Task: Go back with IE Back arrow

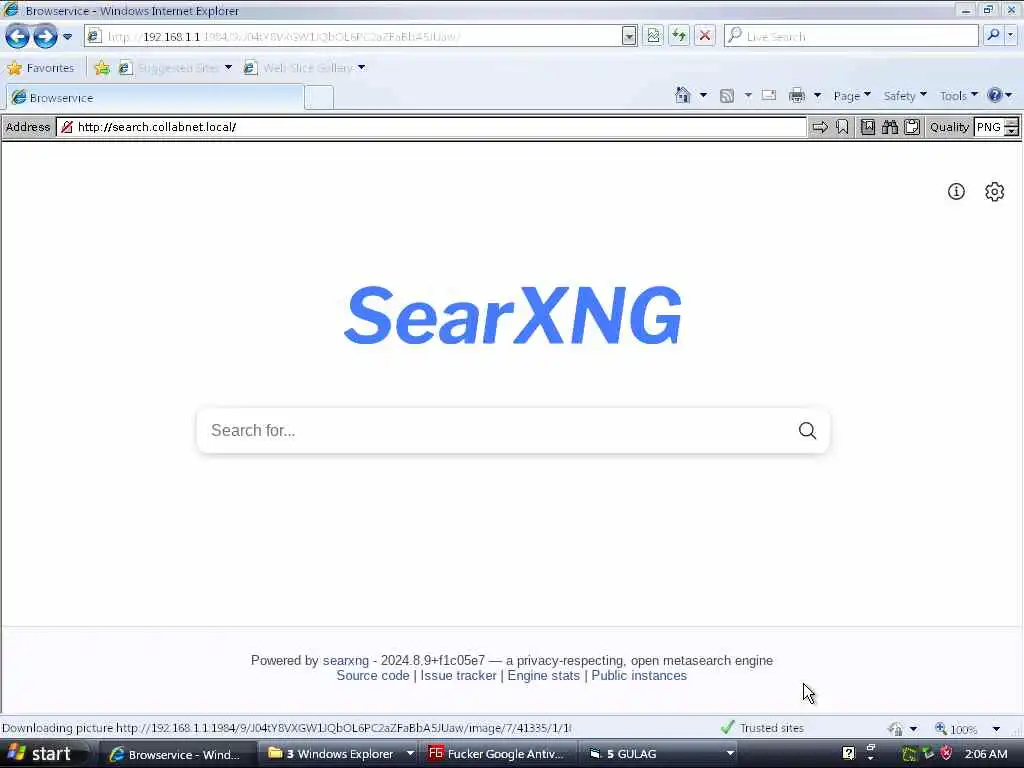Action: [x=17, y=36]
